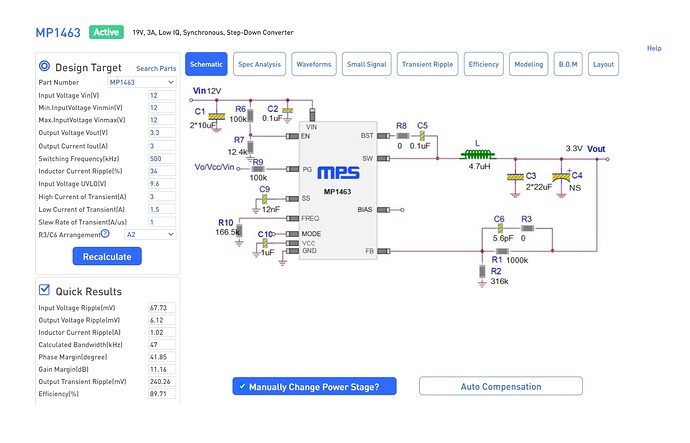This screenshot has width=690, height=443.
Task: Click the Vo/Vcc/Vin label on schematic
Action: (214, 167)
